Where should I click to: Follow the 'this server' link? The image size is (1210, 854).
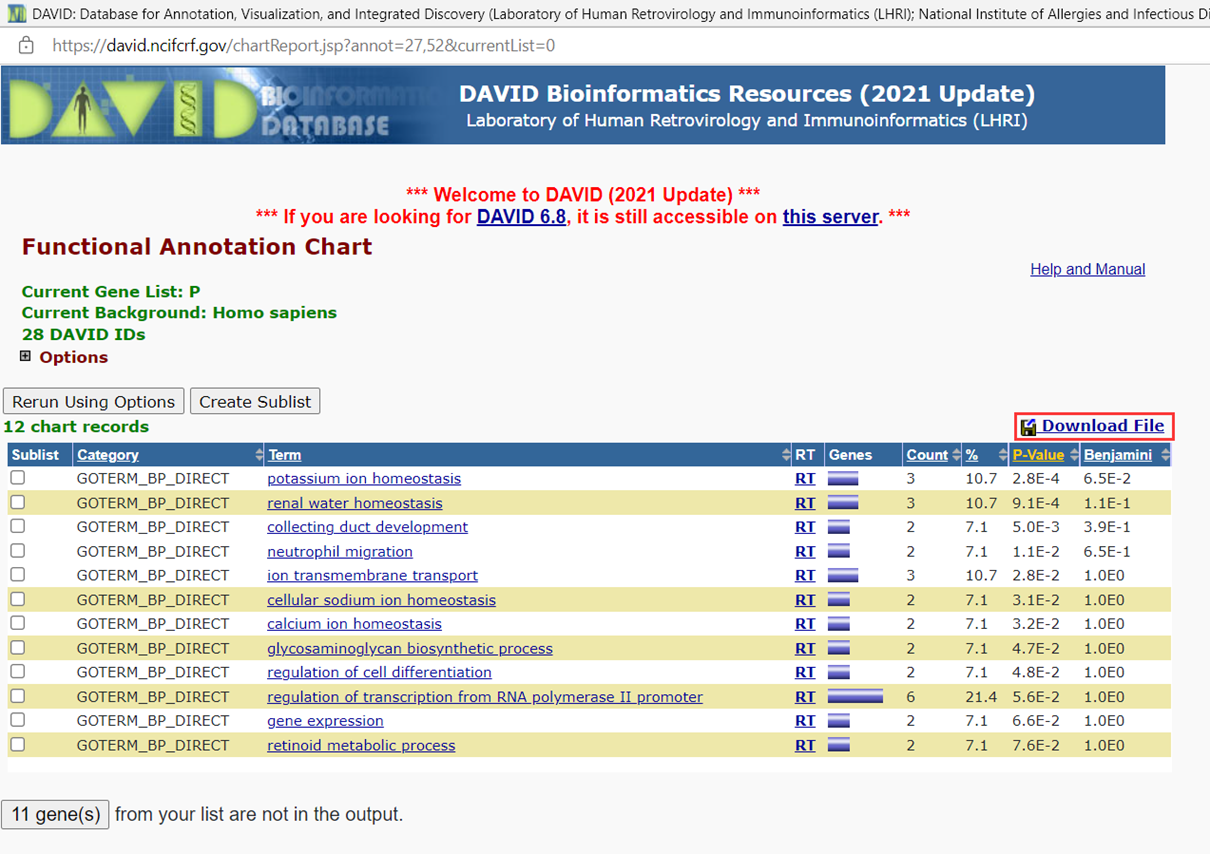click(830, 217)
